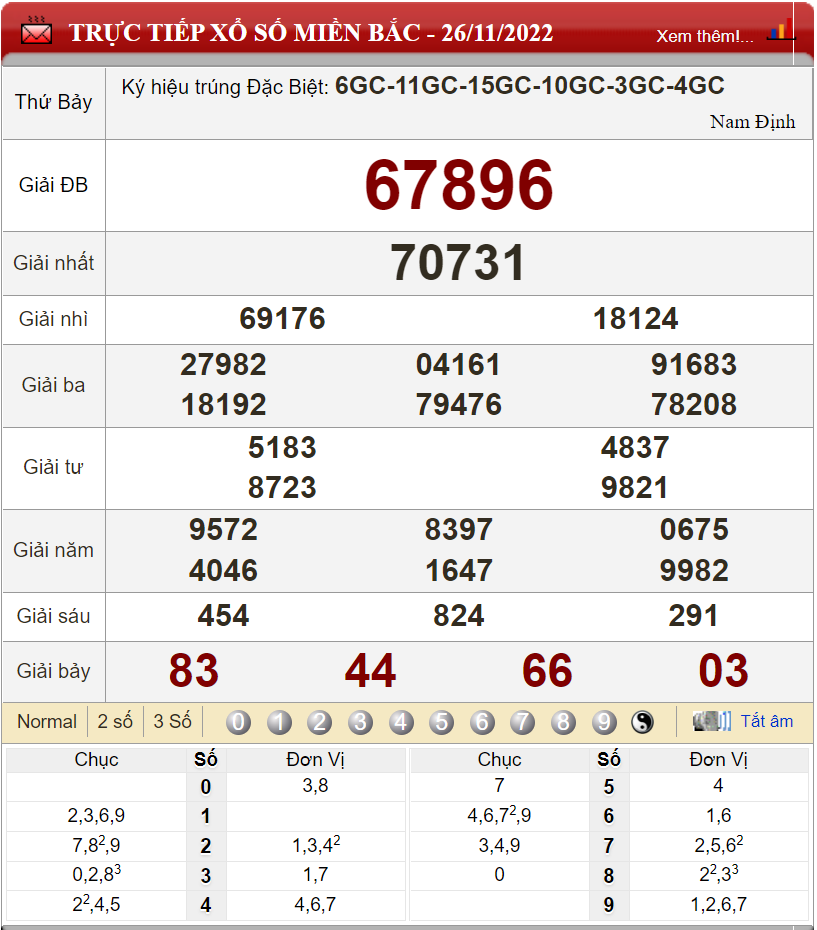The width and height of the screenshot is (817, 930).
Task: Click the Thứ Bảy day label
Action: point(53,102)
